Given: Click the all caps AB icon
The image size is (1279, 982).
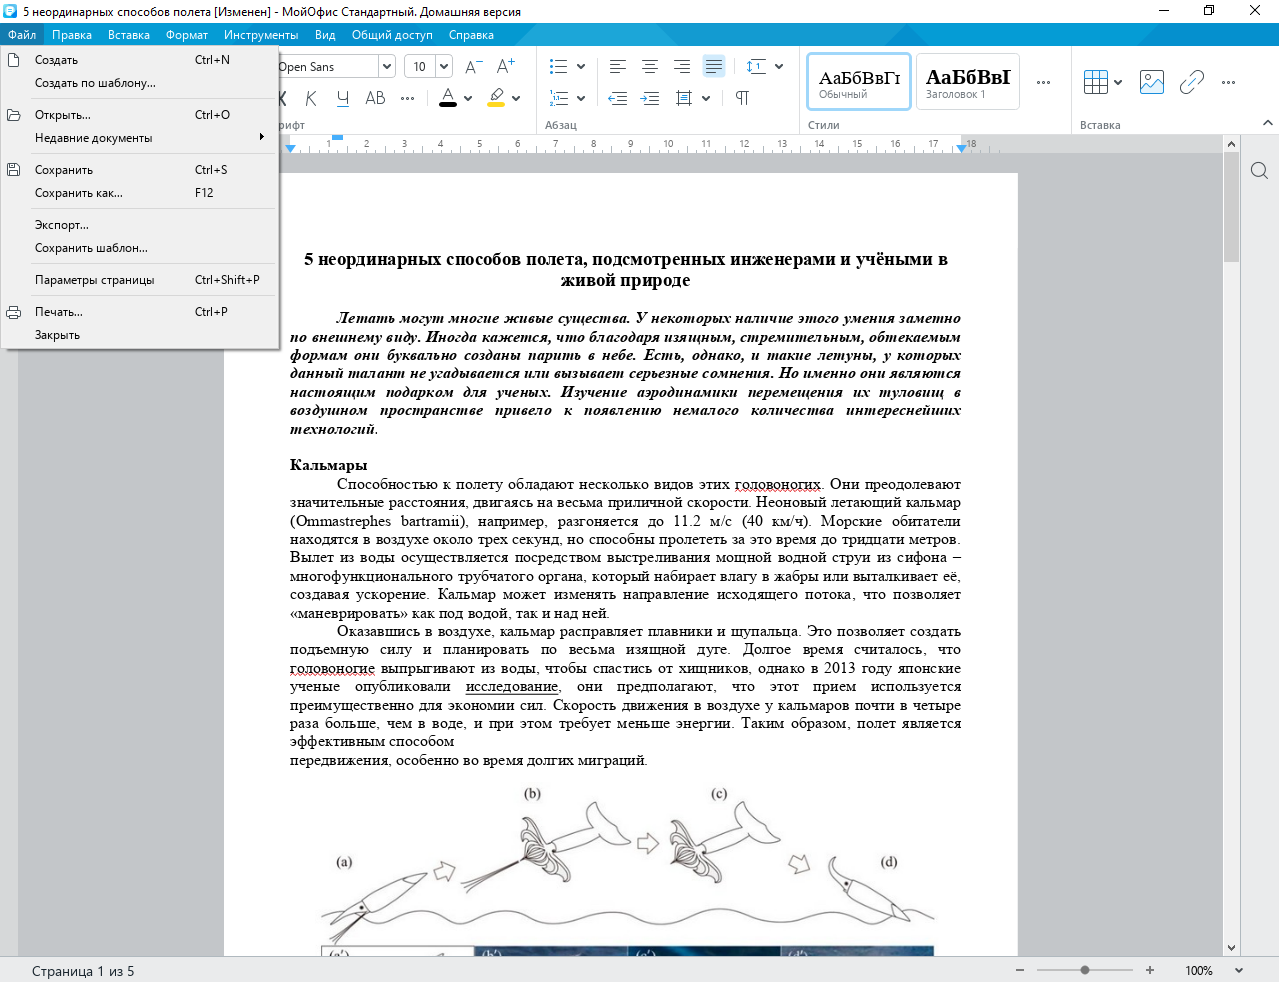Looking at the screenshot, I should pos(375,98).
